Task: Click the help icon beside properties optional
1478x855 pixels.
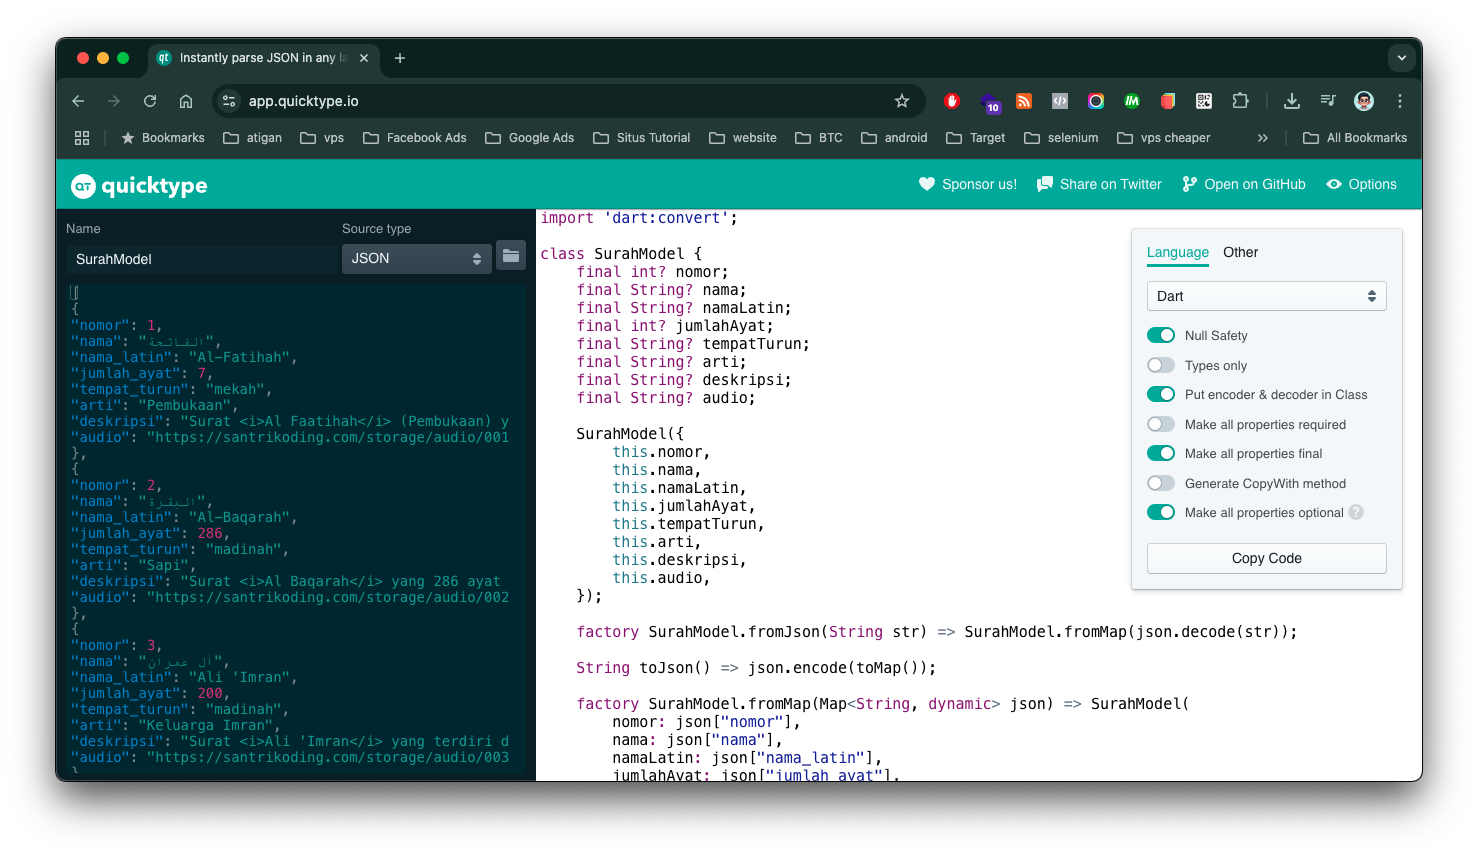Action: (x=1356, y=512)
